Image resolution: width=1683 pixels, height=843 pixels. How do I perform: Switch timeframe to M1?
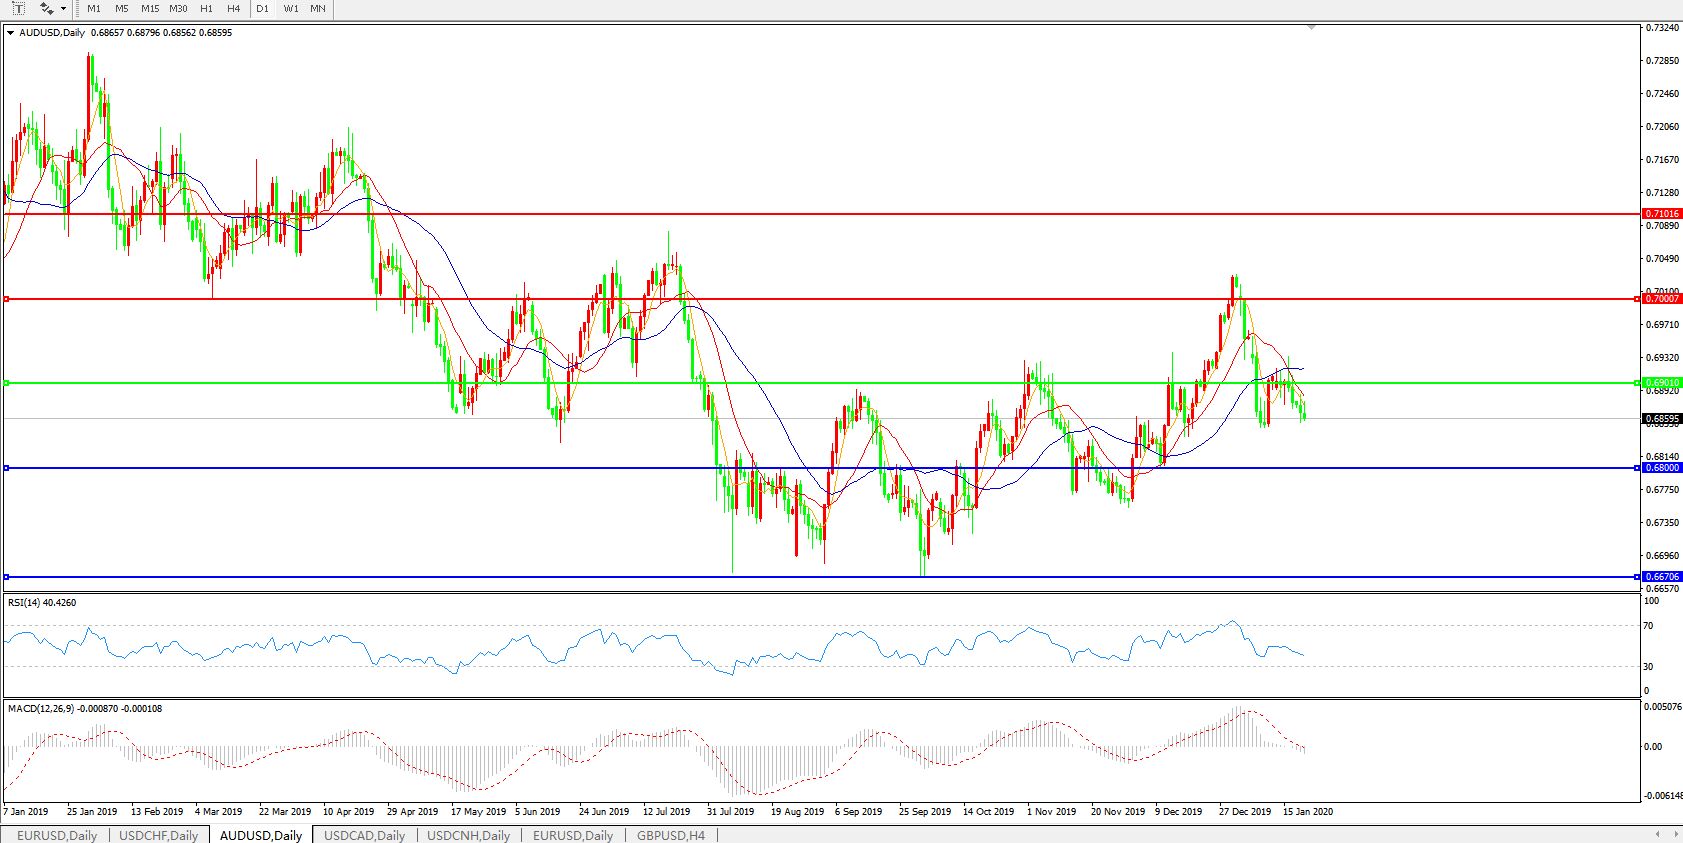[94, 8]
